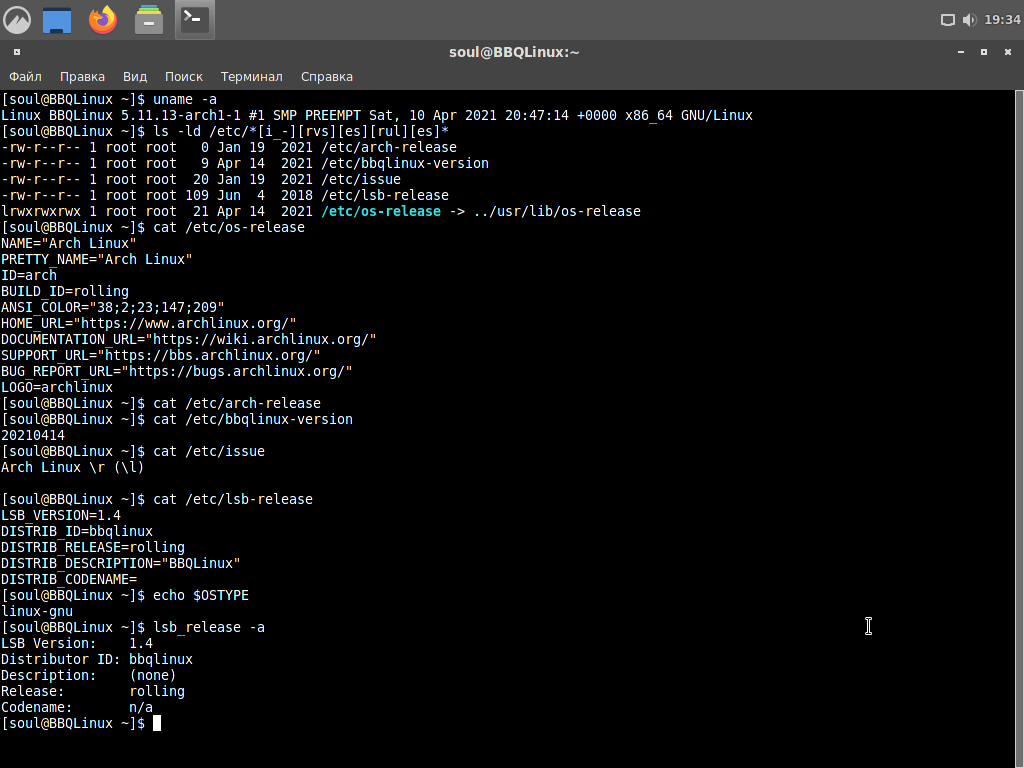Viewport: 1024px width, 768px height.
Task: Click the final empty shell prompt line
Action: pos(81,724)
